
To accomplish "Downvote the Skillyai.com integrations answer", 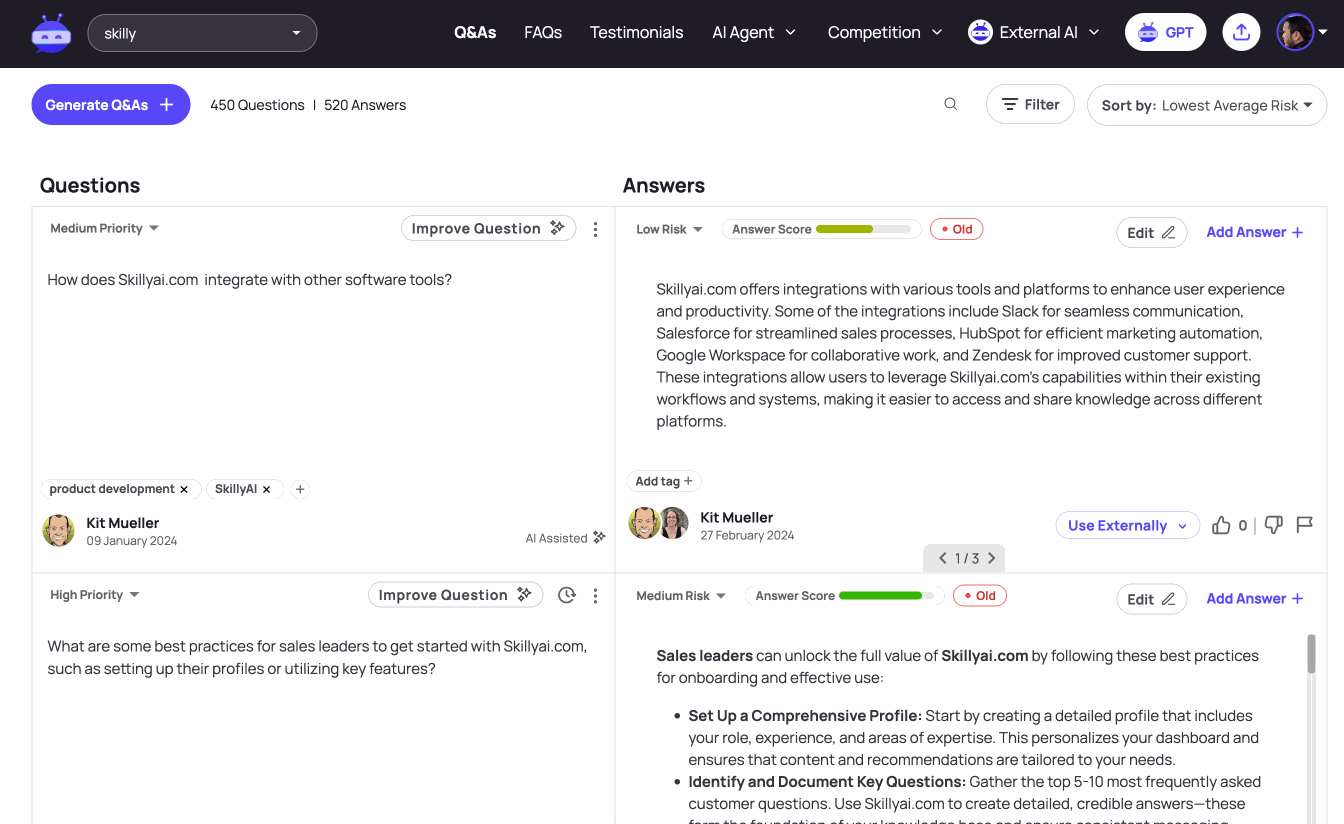I will (1273, 525).
